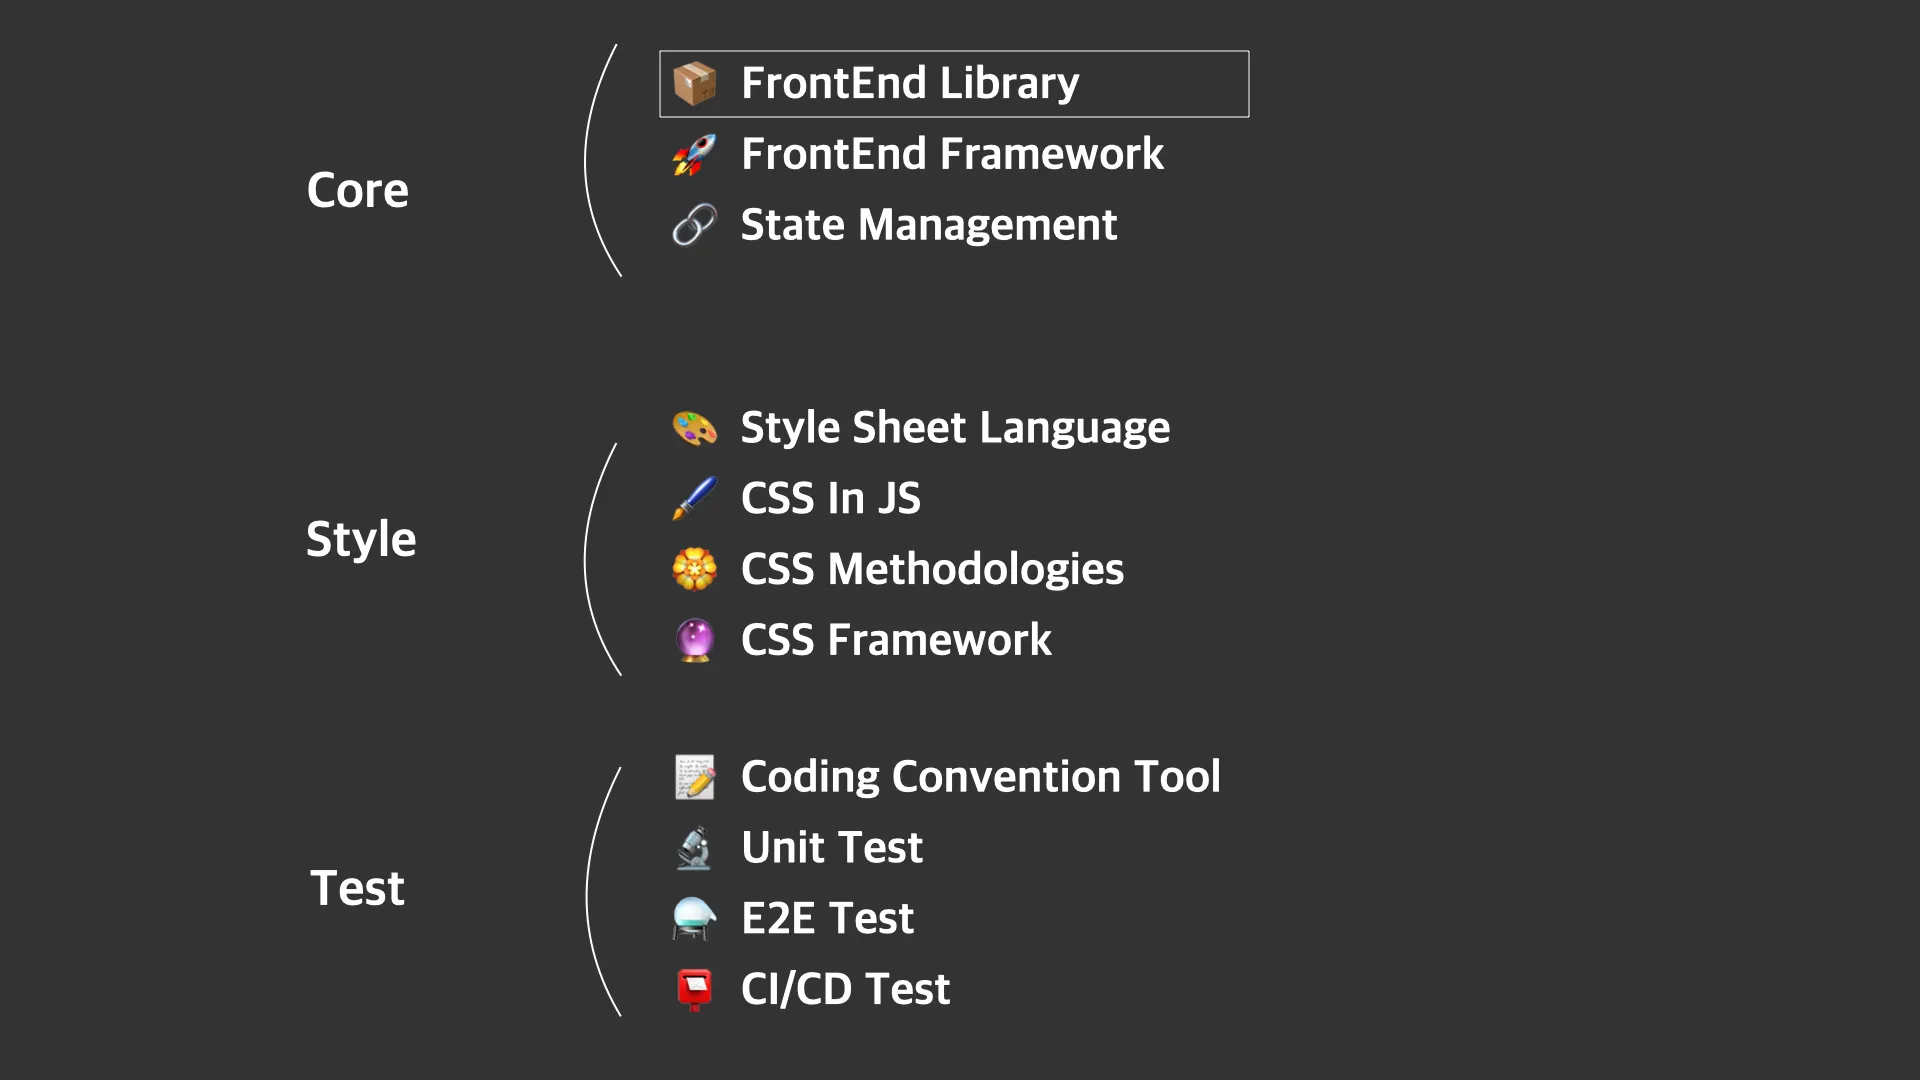
Task: Select the Style Sheet Language item
Action: (x=955, y=428)
